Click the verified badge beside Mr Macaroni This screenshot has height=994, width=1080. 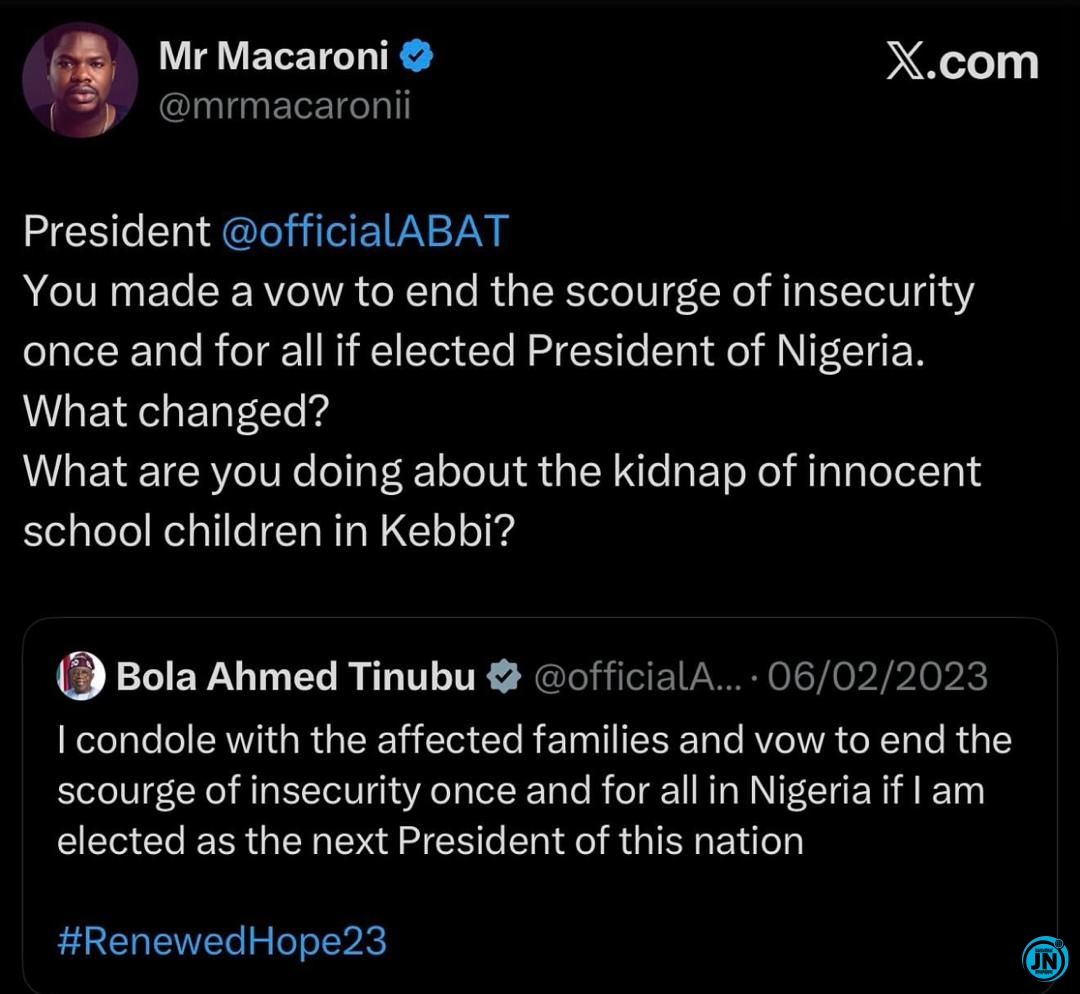click(x=417, y=58)
